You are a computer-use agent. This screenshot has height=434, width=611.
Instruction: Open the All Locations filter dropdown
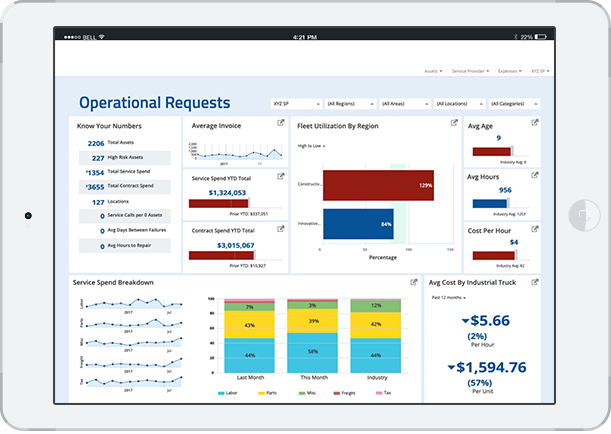(x=459, y=104)
